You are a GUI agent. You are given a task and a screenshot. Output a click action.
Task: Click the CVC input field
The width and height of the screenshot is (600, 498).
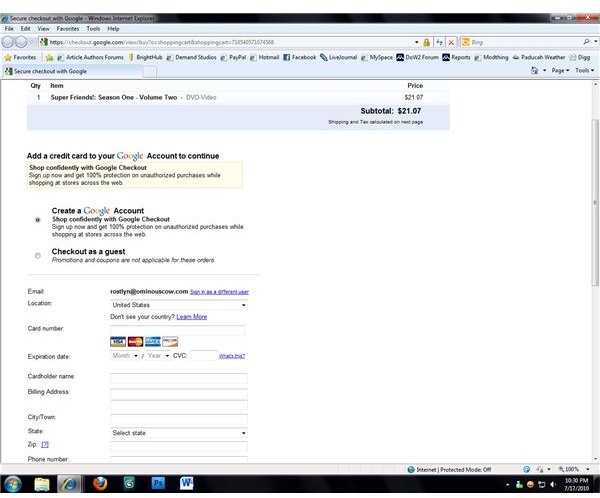tap(204, 356)
